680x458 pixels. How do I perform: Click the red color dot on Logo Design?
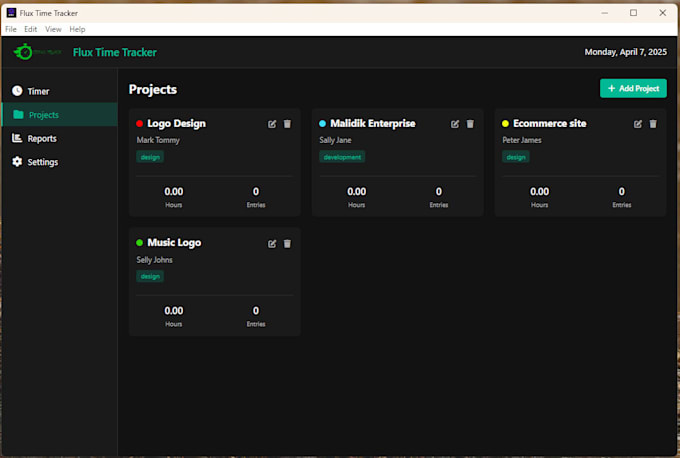pos(140,124)
